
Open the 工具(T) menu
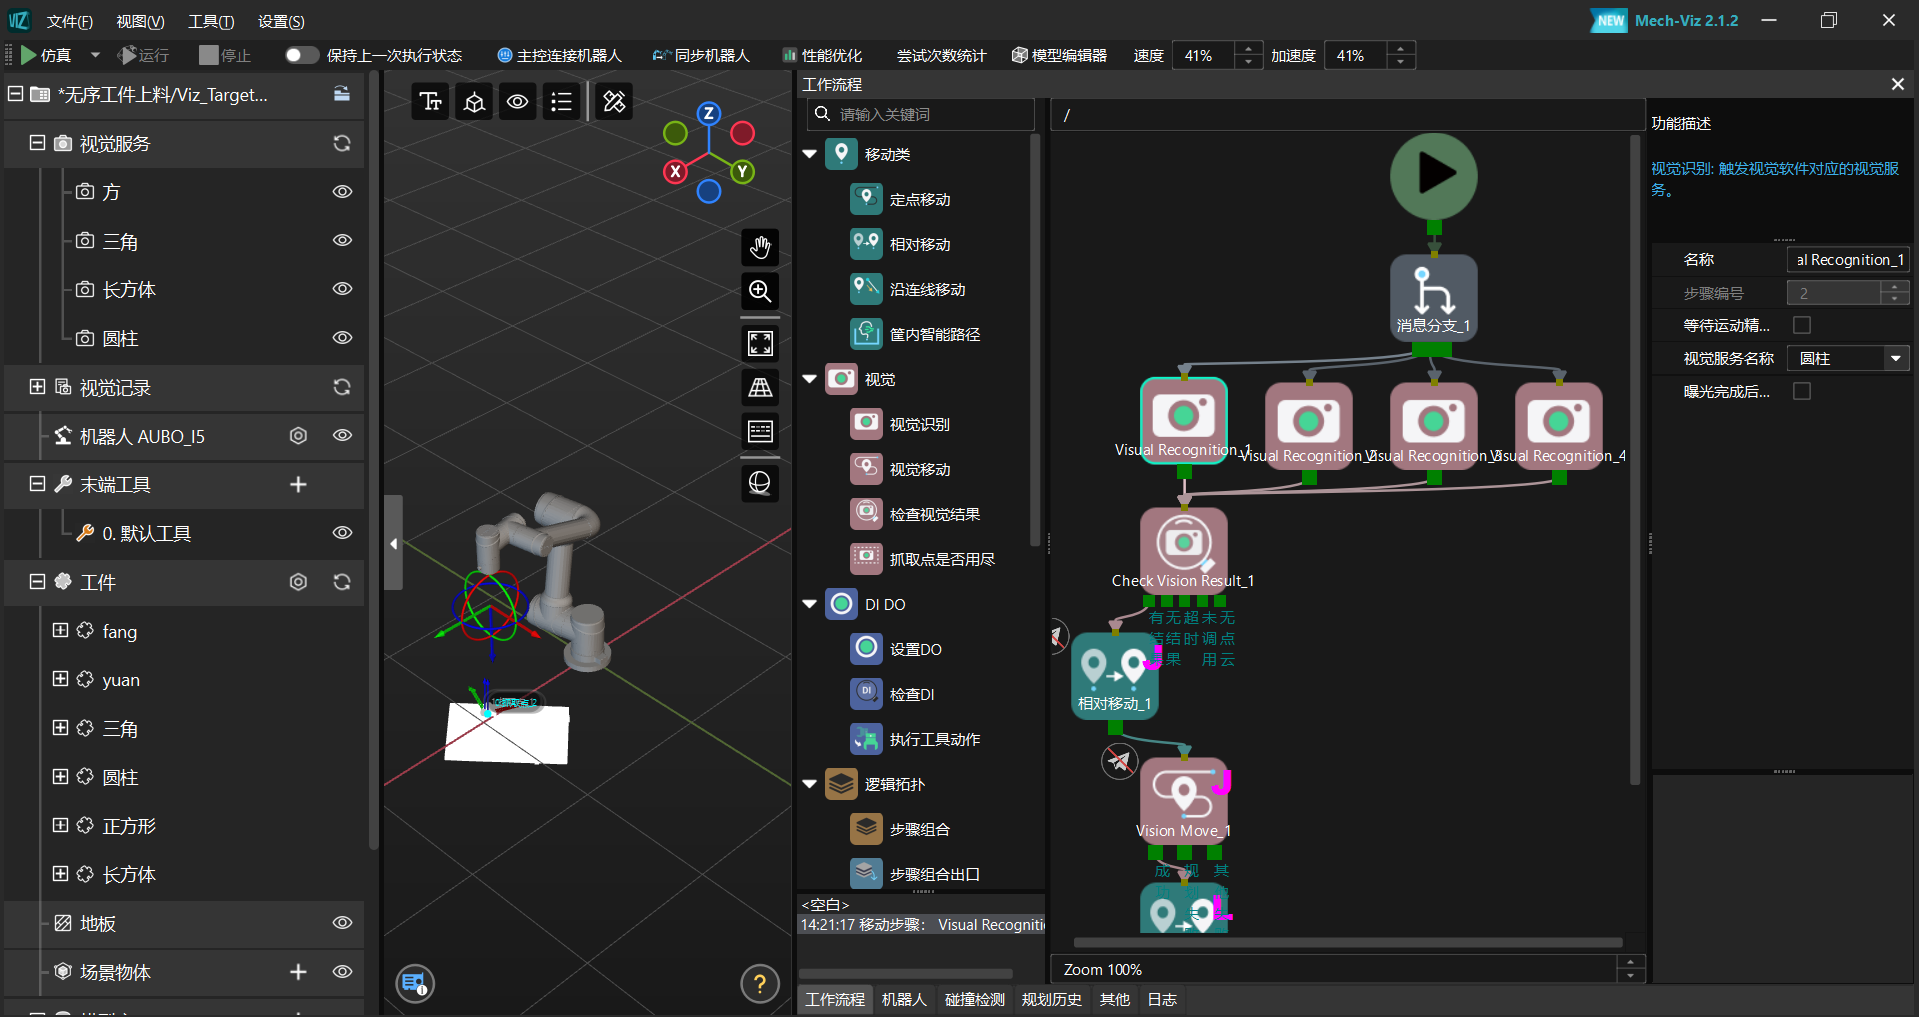(211, 21)
